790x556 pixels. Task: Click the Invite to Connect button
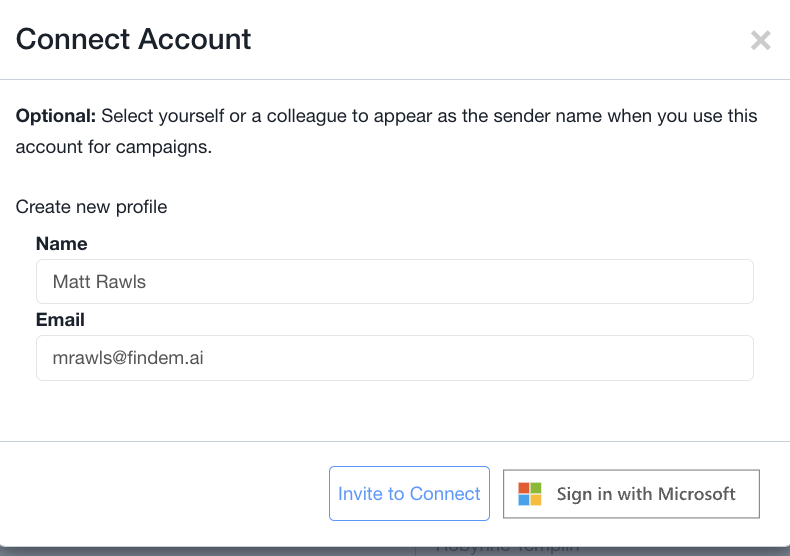(x=409, y=494)
